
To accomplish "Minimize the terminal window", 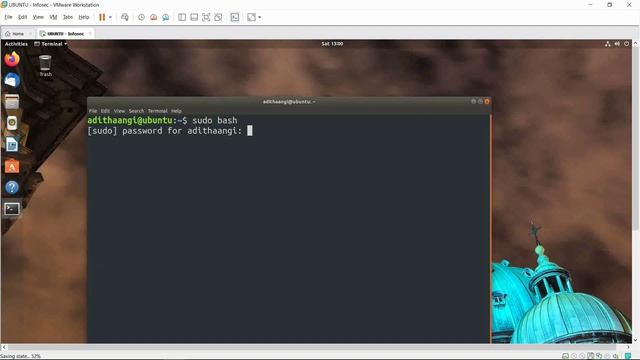I will point(473,102).
